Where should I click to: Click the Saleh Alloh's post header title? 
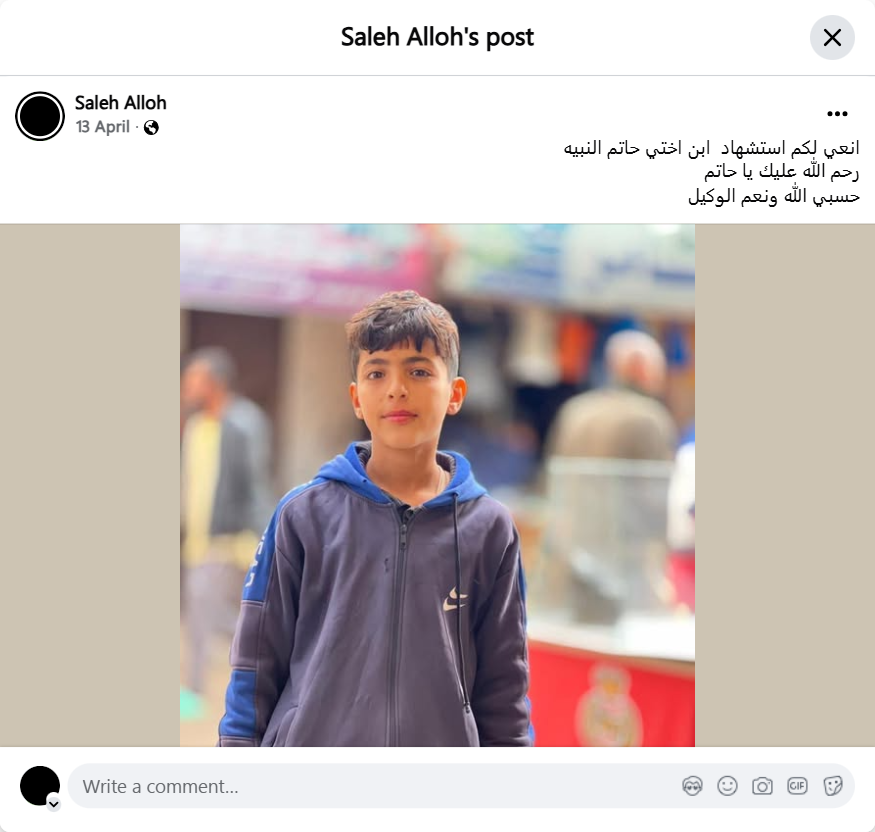click(x=438, y=37)
